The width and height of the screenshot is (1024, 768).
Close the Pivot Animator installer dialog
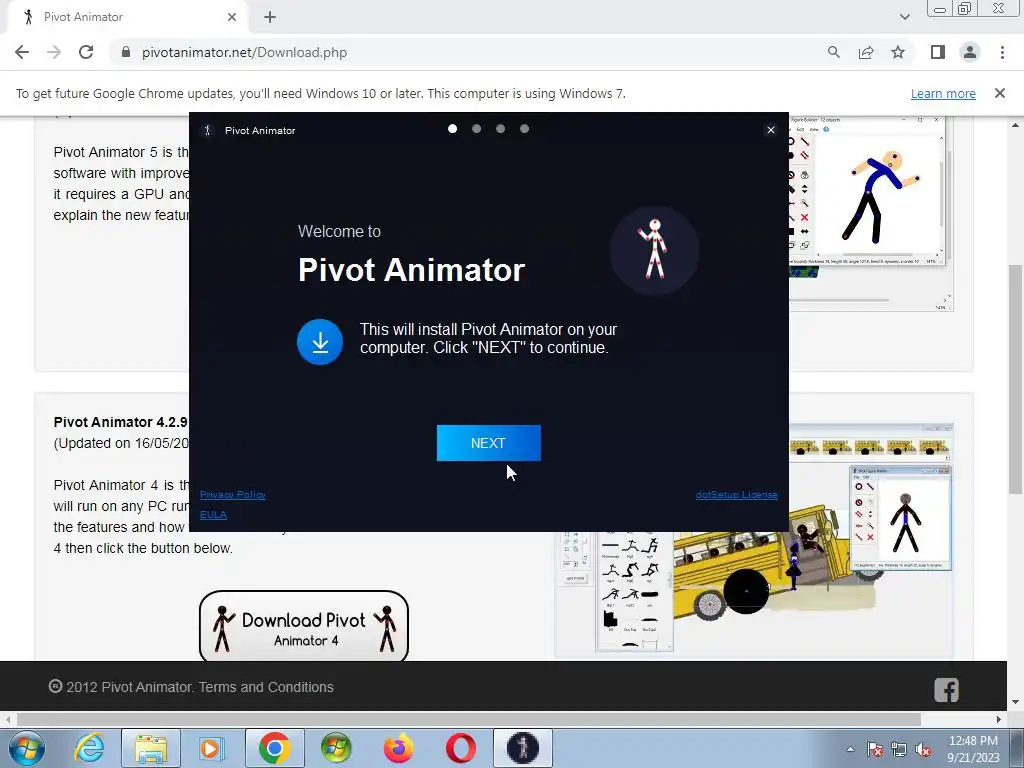point(771,130)
